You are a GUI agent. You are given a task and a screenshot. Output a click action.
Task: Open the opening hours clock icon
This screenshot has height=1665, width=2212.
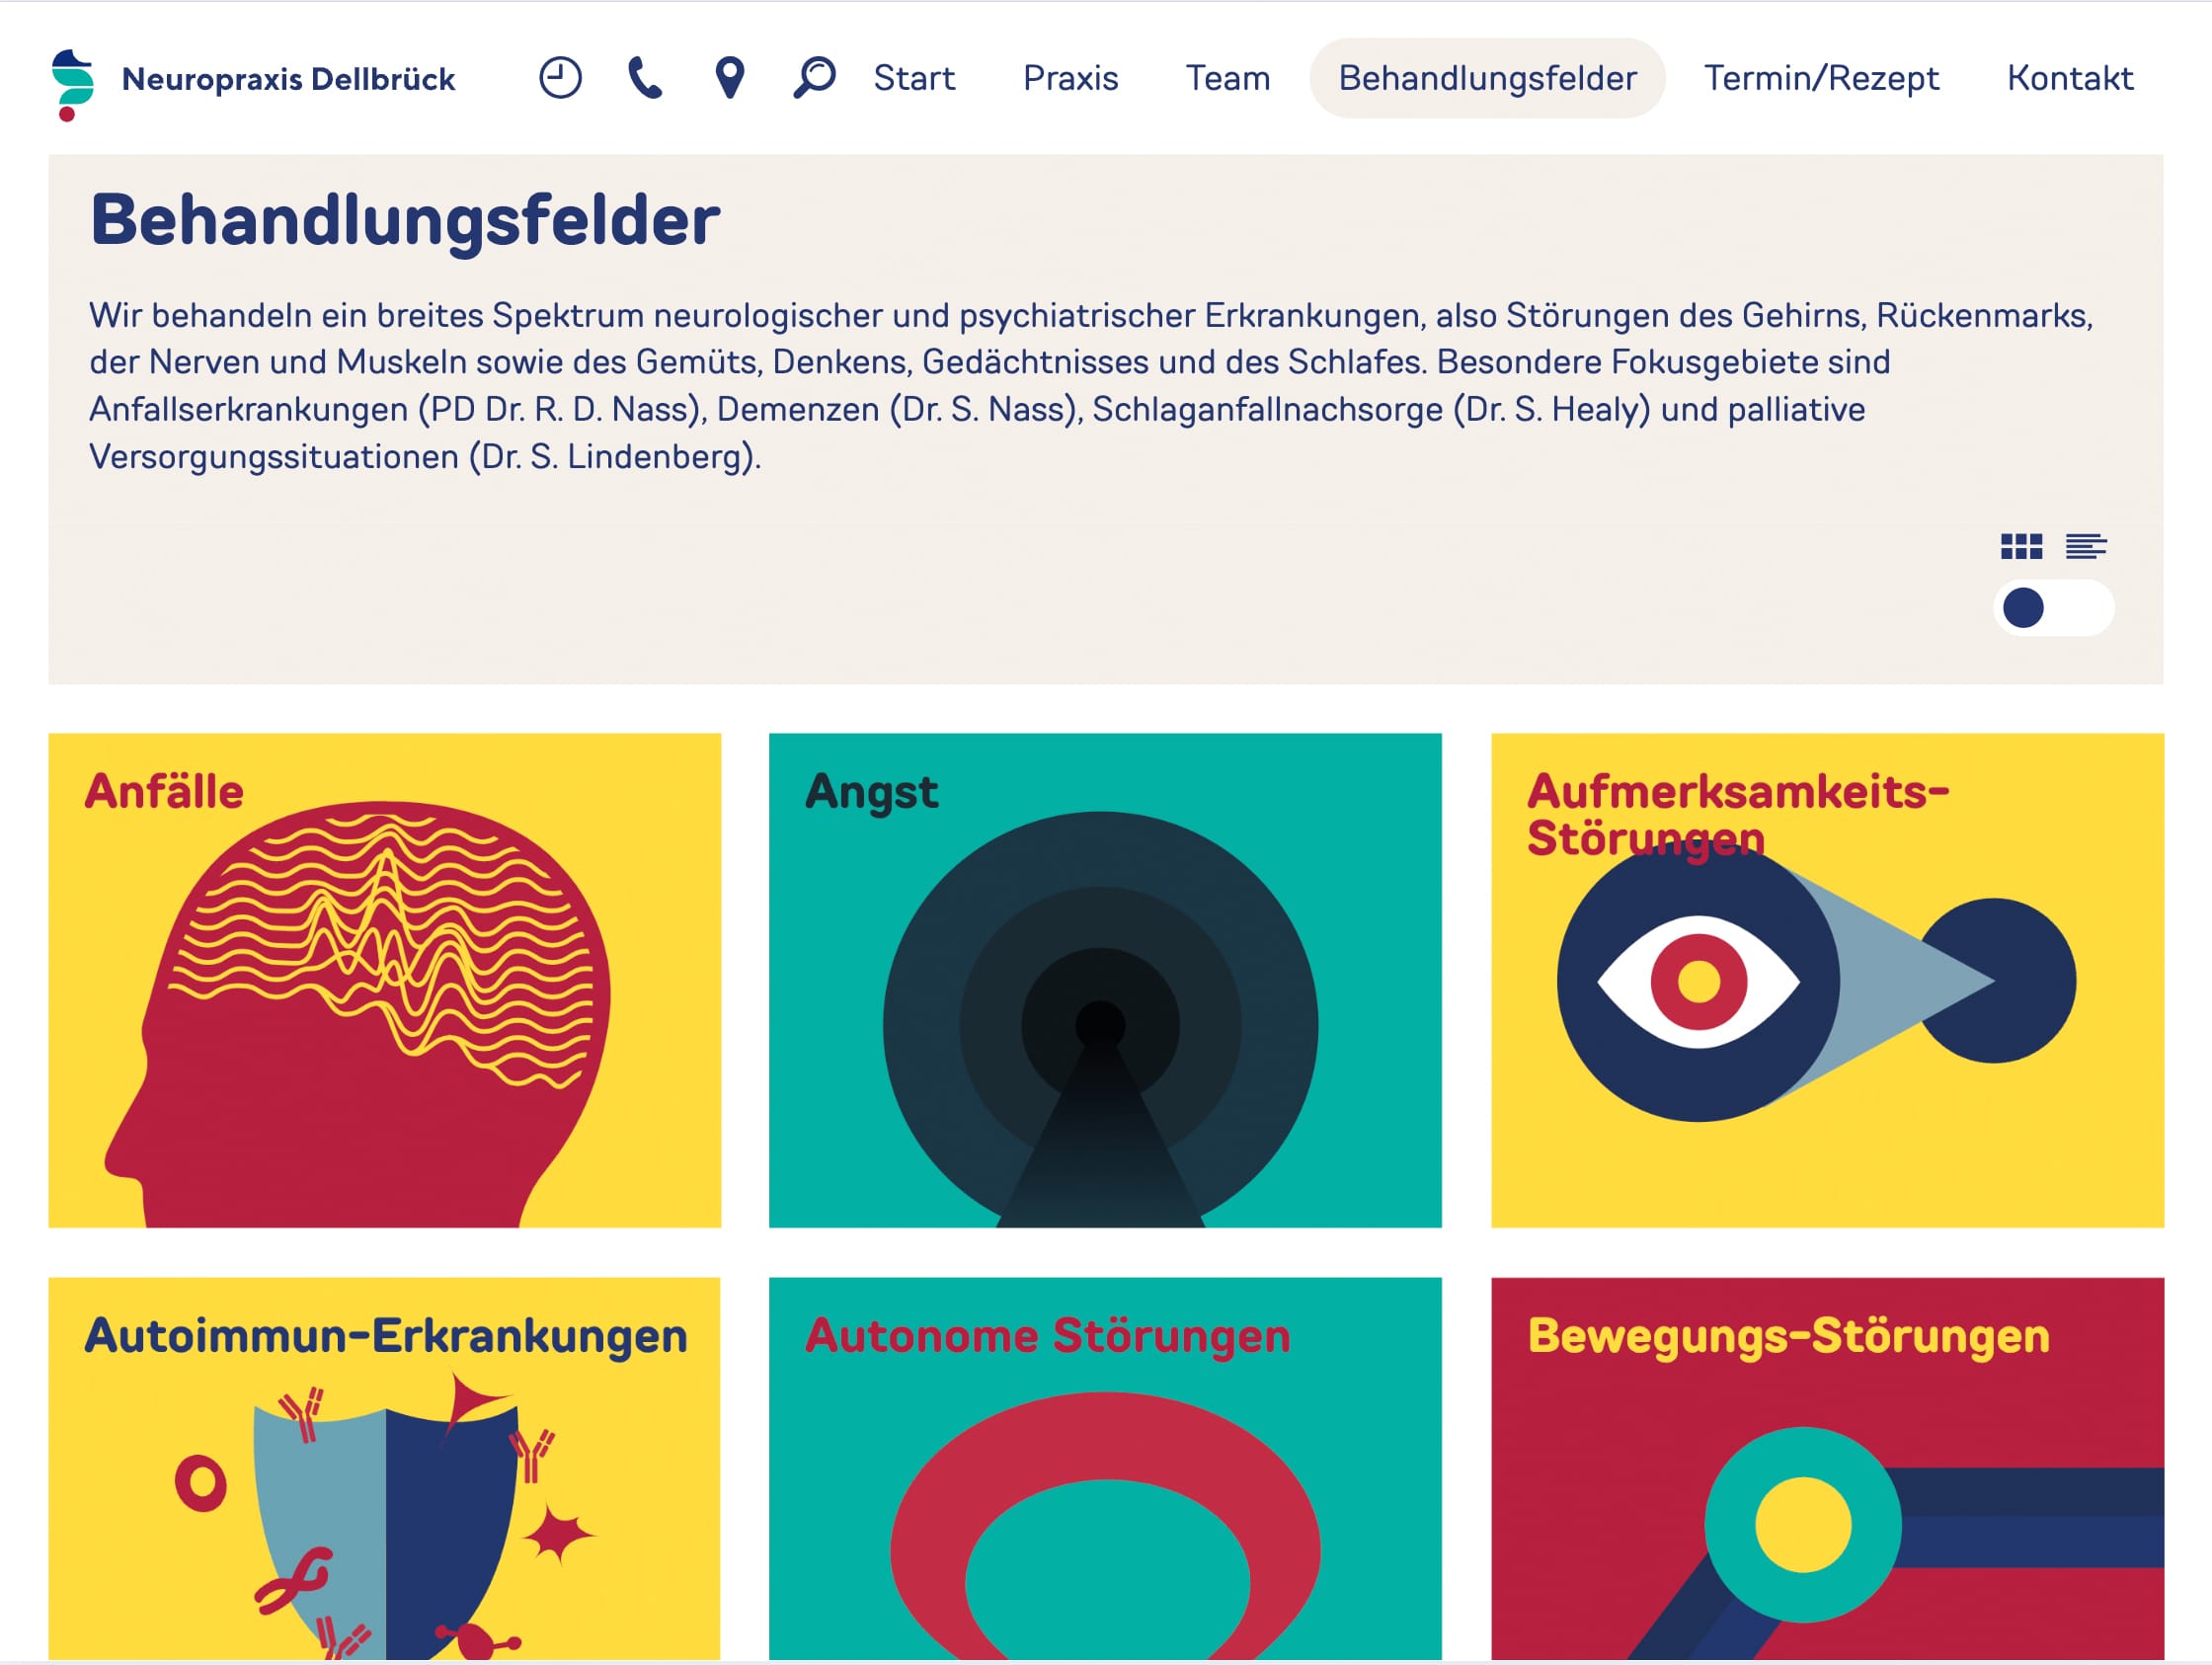pyautogui.click(x=560, y=78)
